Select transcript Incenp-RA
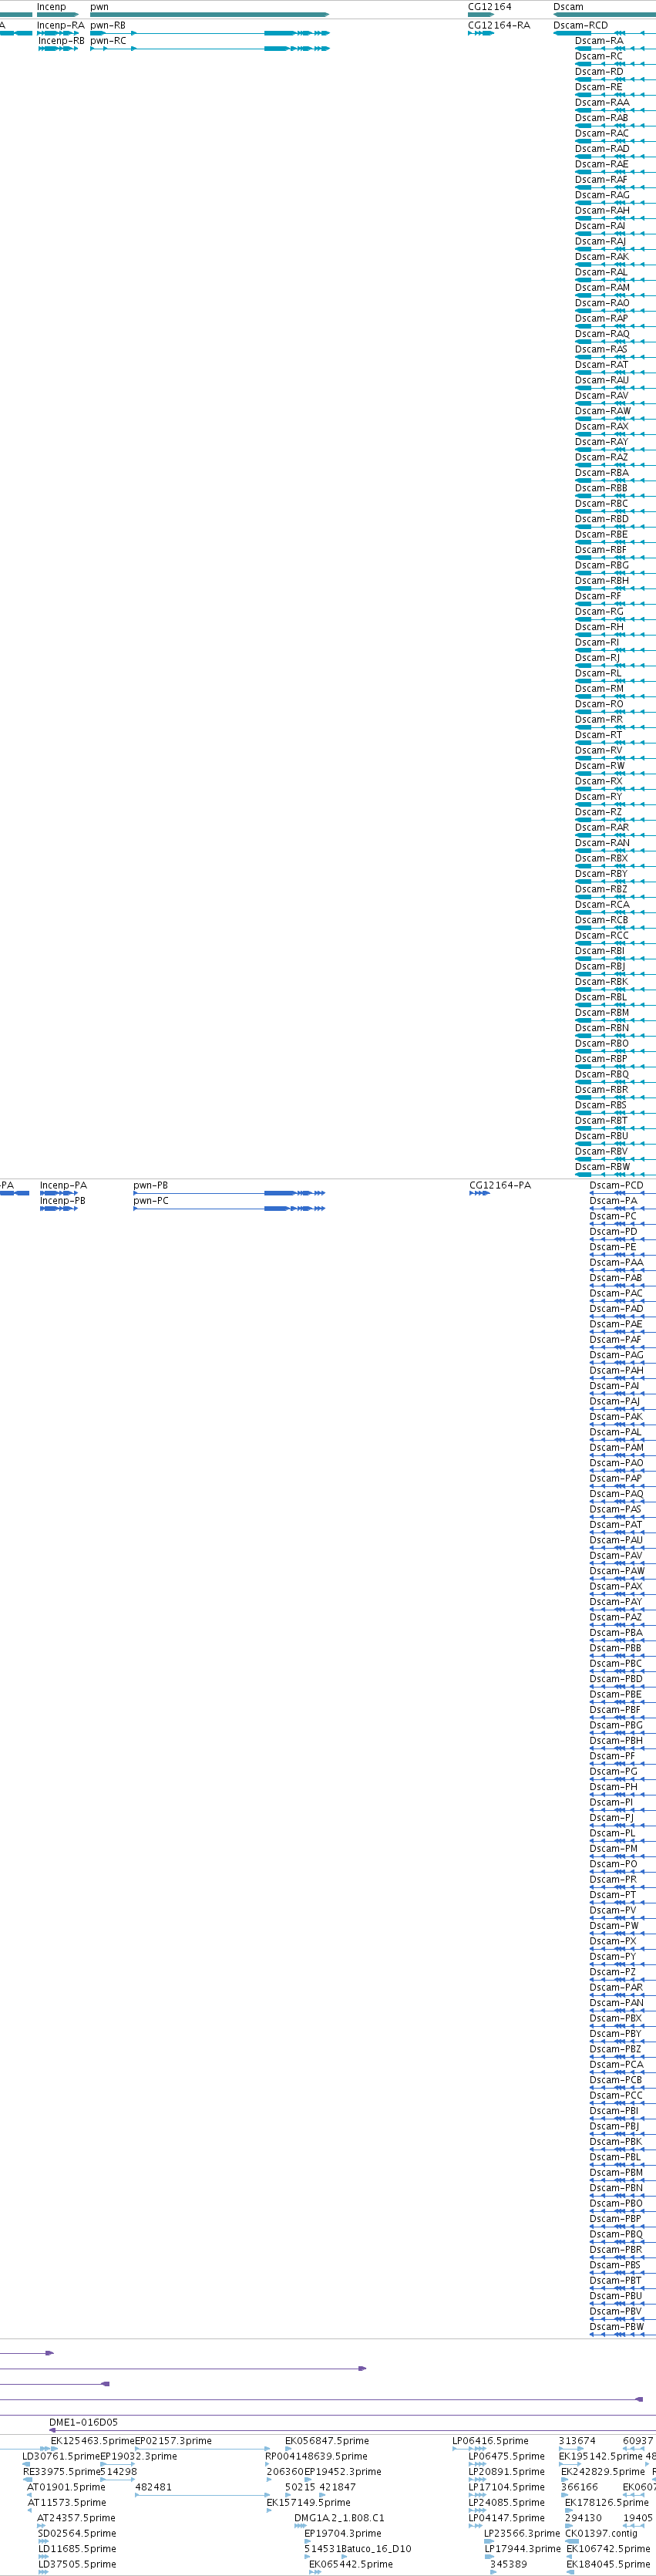The height and width of the screenshot is (2576, 656). [61, 25]
